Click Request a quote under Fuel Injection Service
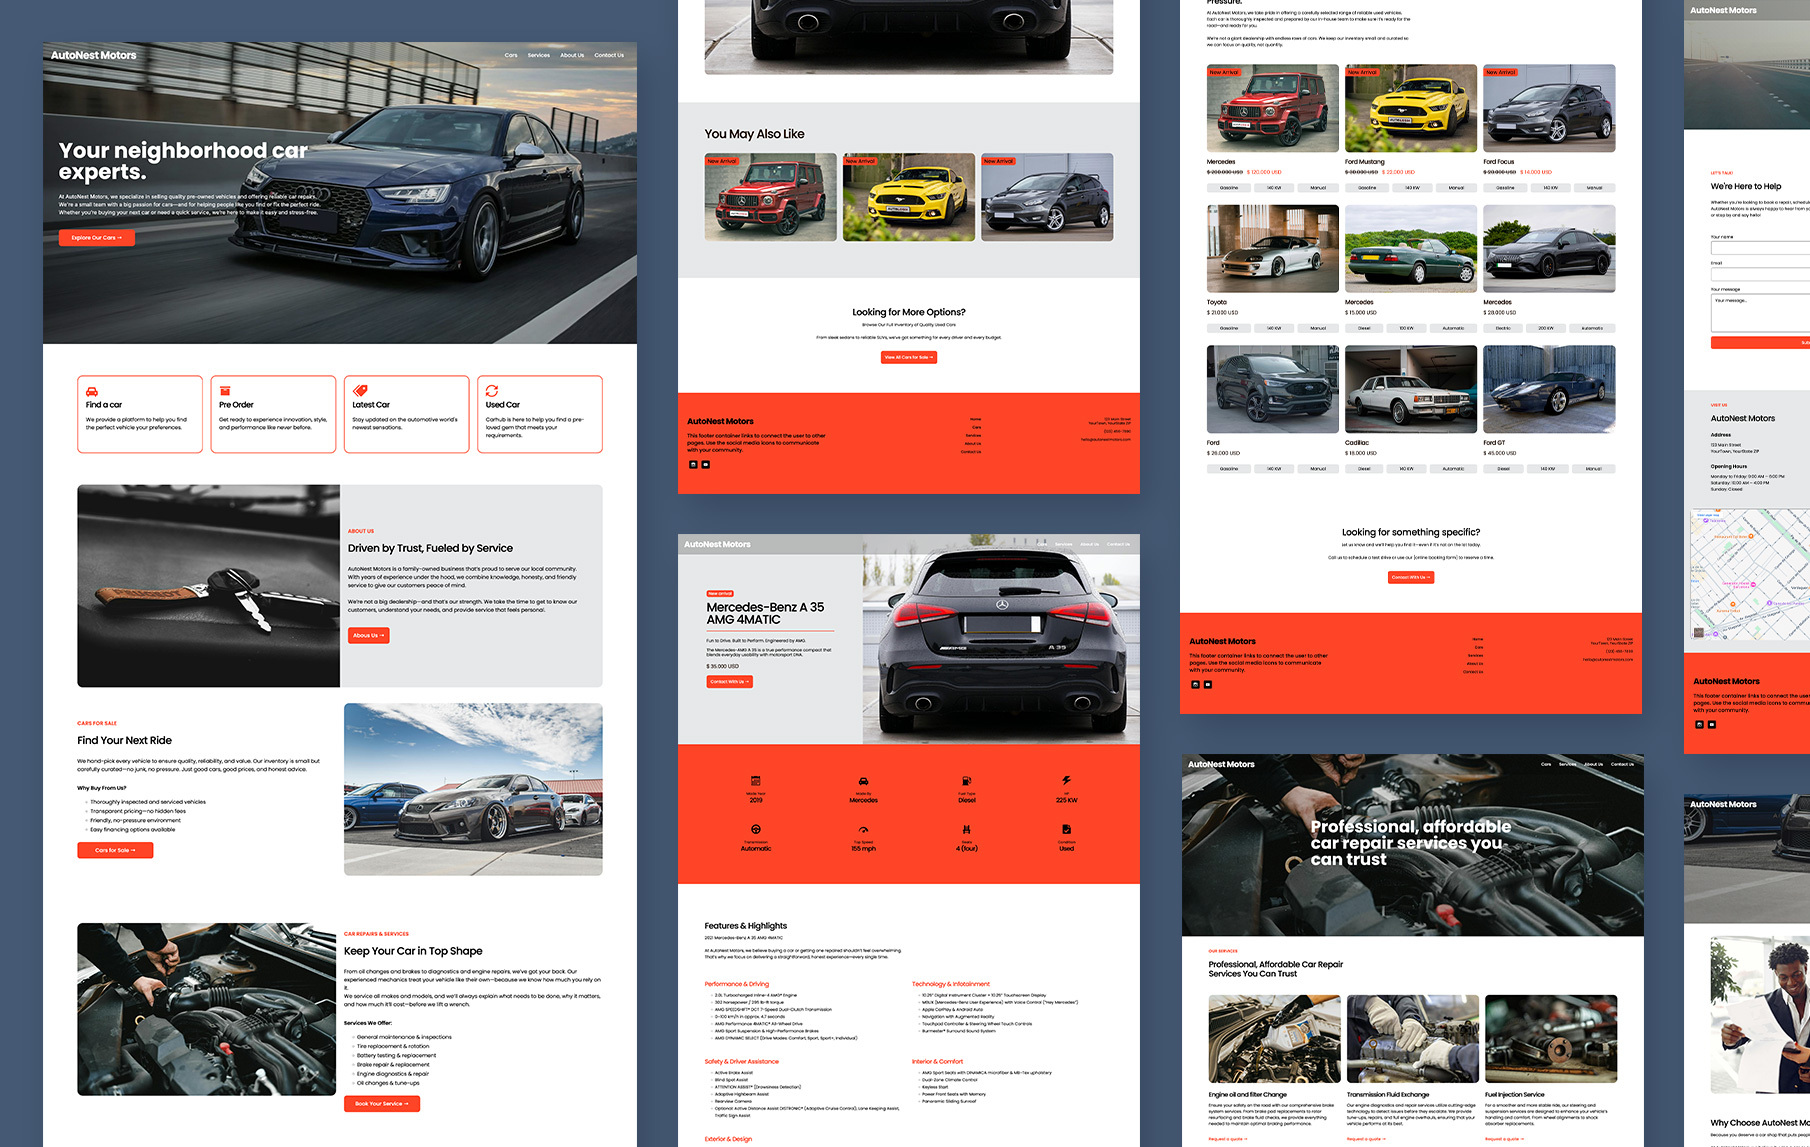The height and width of the screenshot is (1147, 1810). coord(1505,1139)
